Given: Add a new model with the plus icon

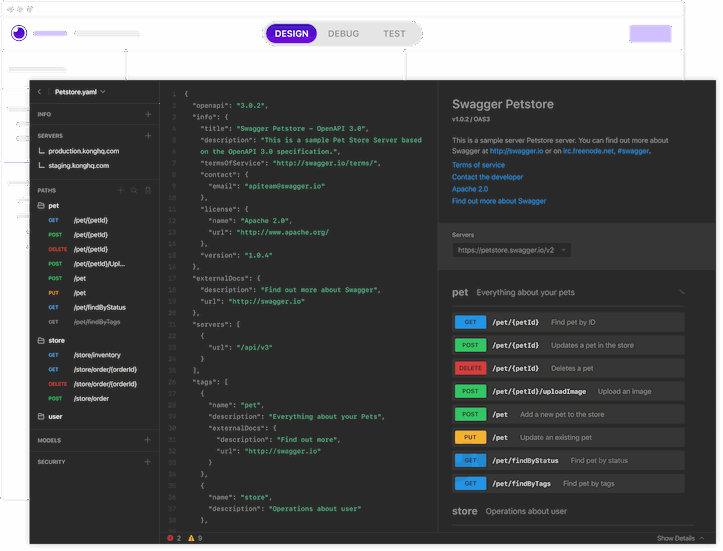Looking at the screenshot, I should click(x=148, y=440).
